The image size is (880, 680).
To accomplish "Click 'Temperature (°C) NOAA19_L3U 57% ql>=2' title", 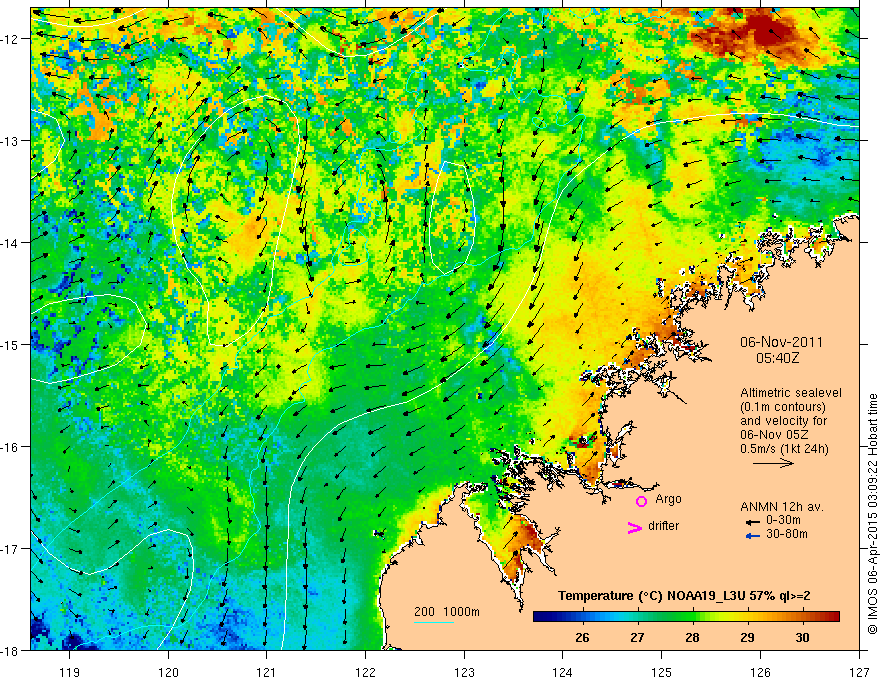I will [684, 596].
